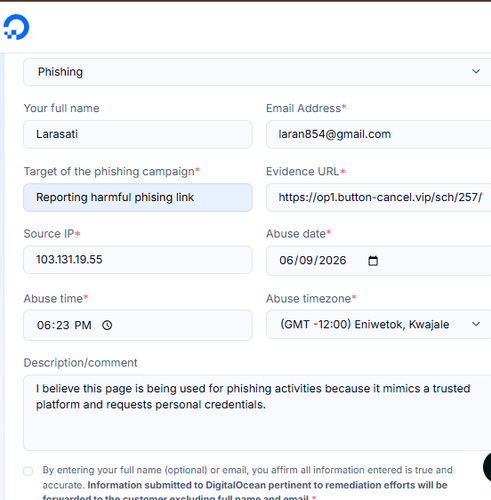
Task: Click the dark chat widget bubble
Action: 487,467
